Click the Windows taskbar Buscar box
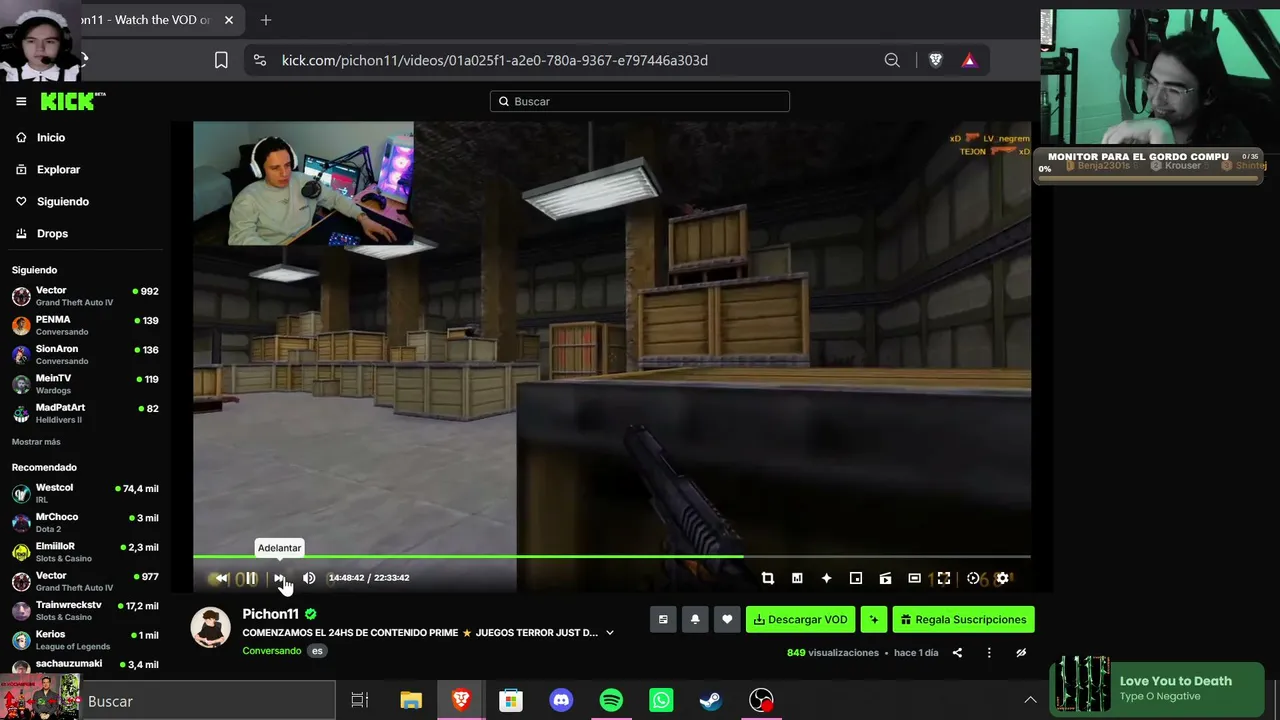This screenshot has height=720, width=1280. (208, 701)
